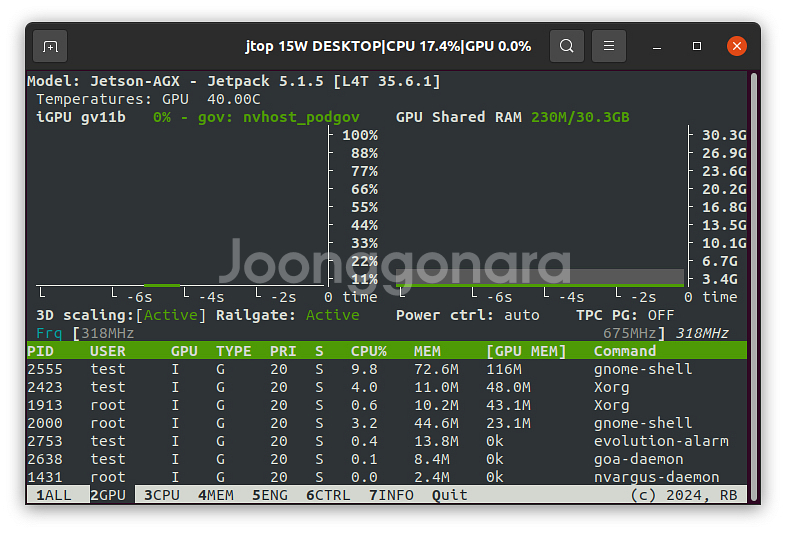Click the 48.0M GPU memory value
The width and height of the screenshot is (786, 533).
tap(508, 388)
